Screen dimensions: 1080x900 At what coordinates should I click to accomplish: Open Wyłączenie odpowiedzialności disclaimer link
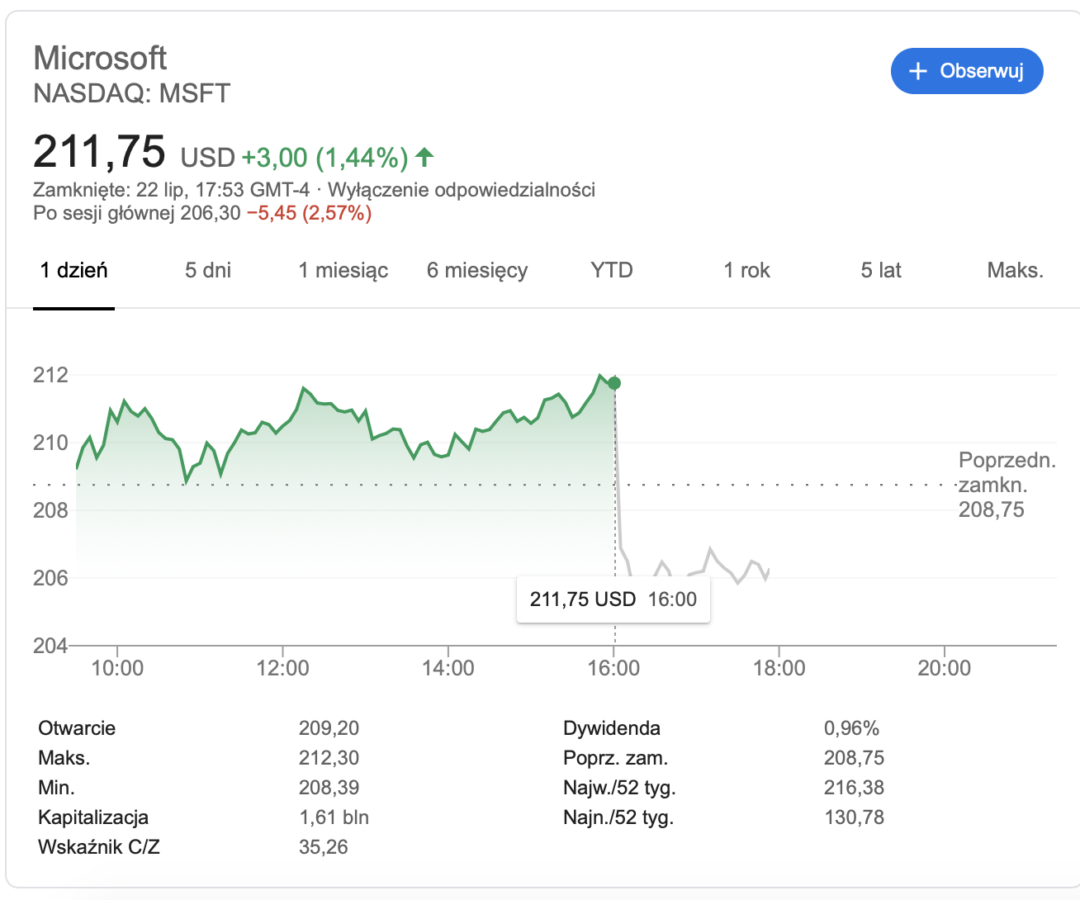point(461,189)
